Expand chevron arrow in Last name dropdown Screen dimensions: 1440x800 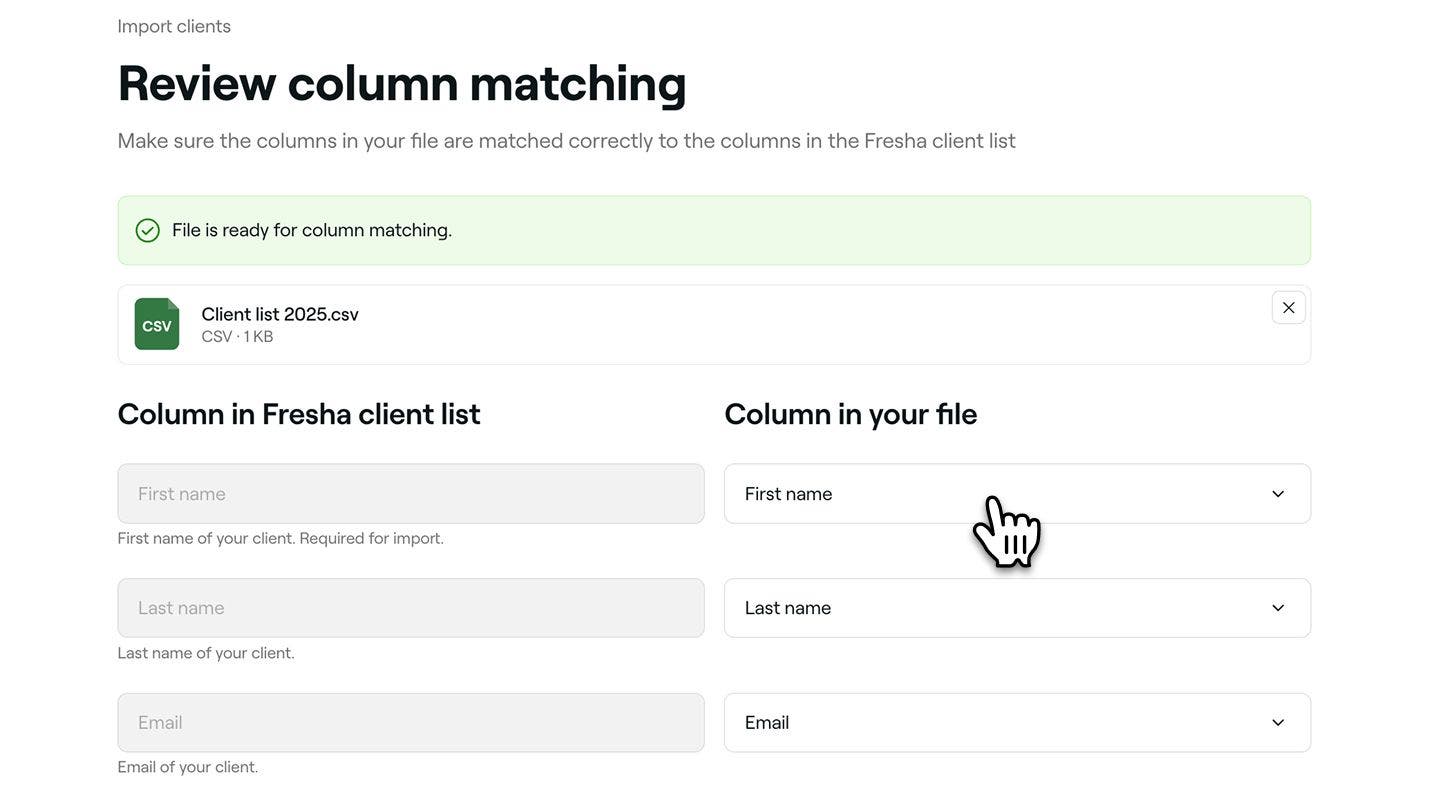tap(1278, 608)
